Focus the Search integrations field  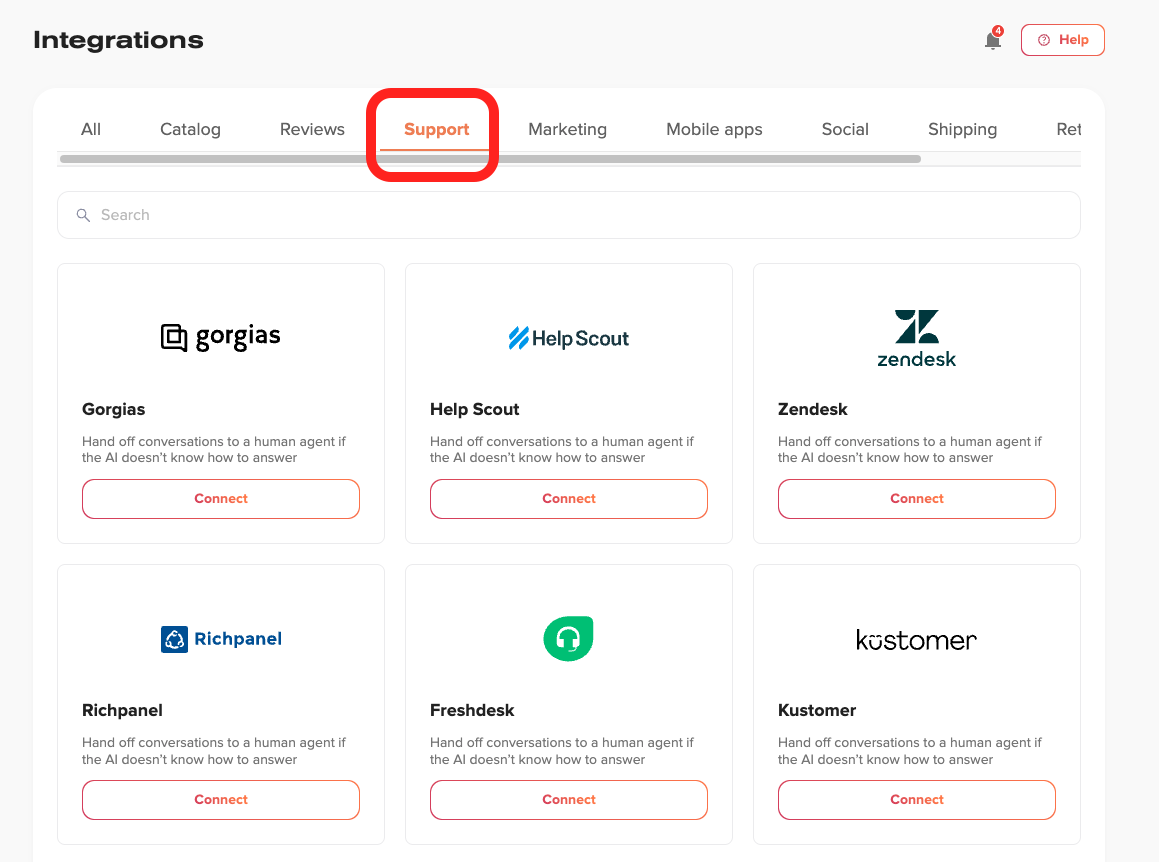pyautogui.click(x=568, y=215)
